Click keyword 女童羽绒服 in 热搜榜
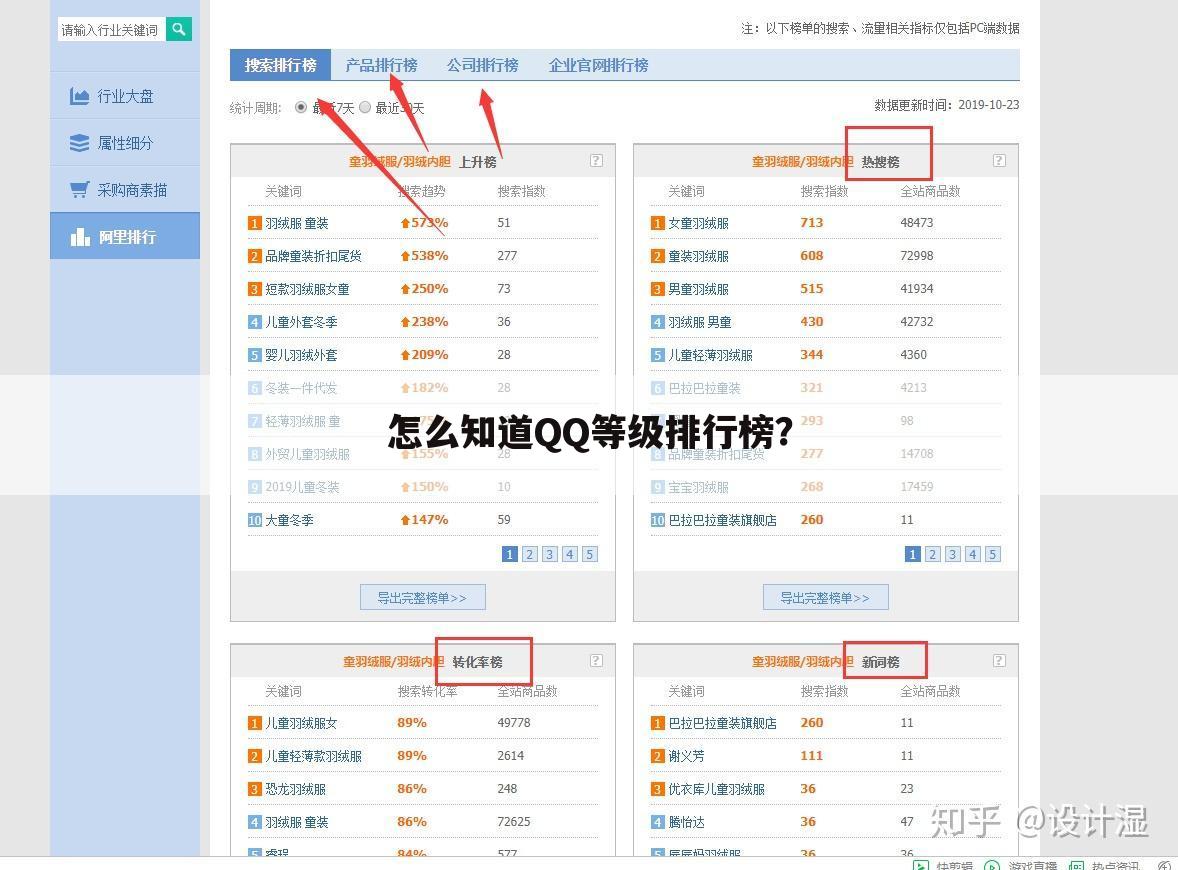Viewport: 1178px width, 870px height. 699,223
